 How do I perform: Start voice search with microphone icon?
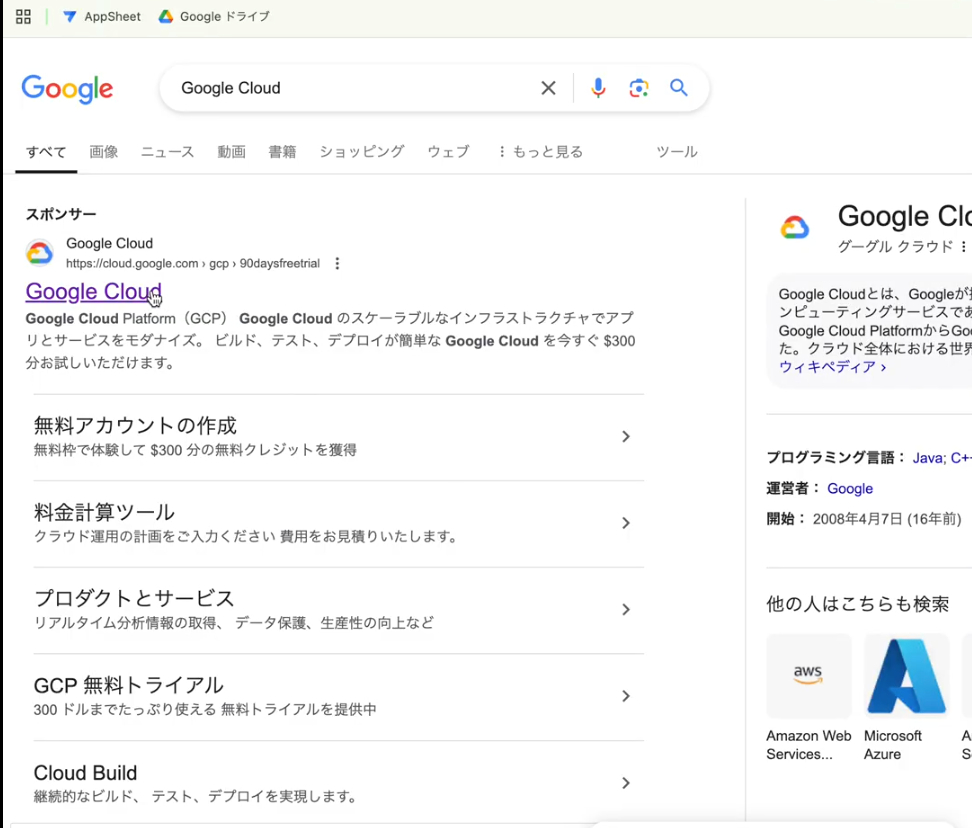[598, 88]
